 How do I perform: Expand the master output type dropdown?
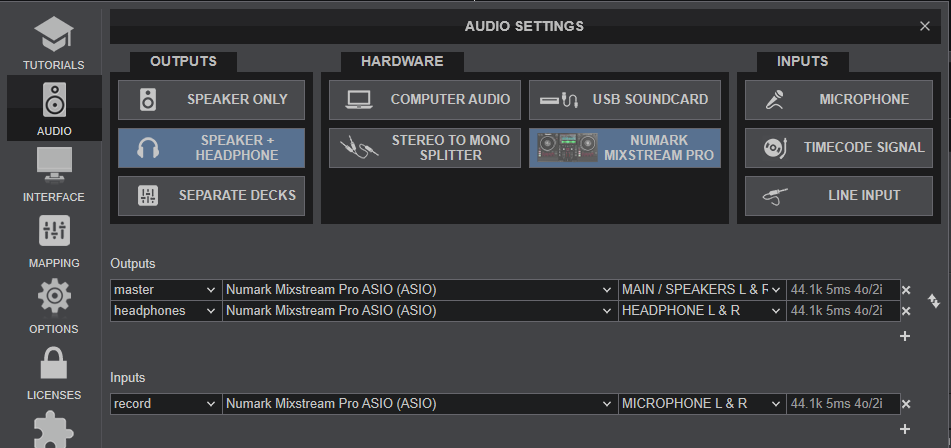[x=165, y=290]
